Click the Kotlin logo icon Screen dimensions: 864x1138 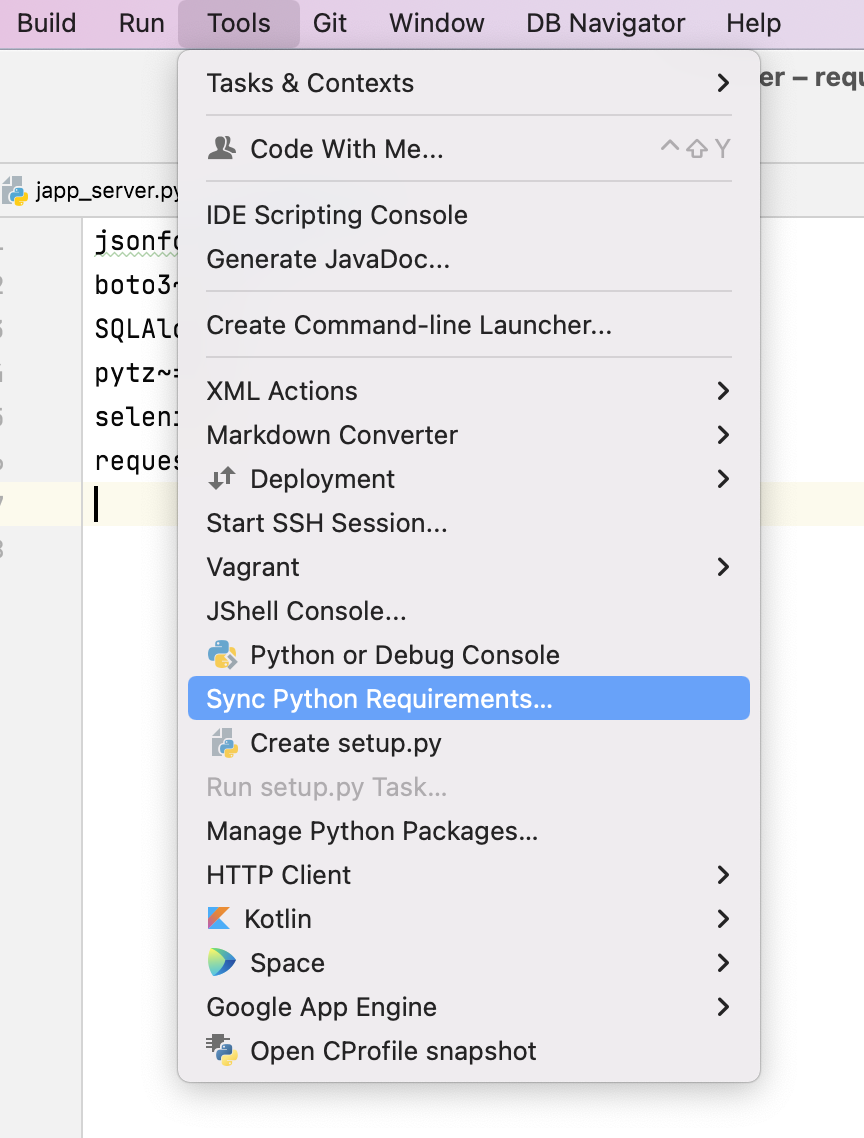point(219,919)
